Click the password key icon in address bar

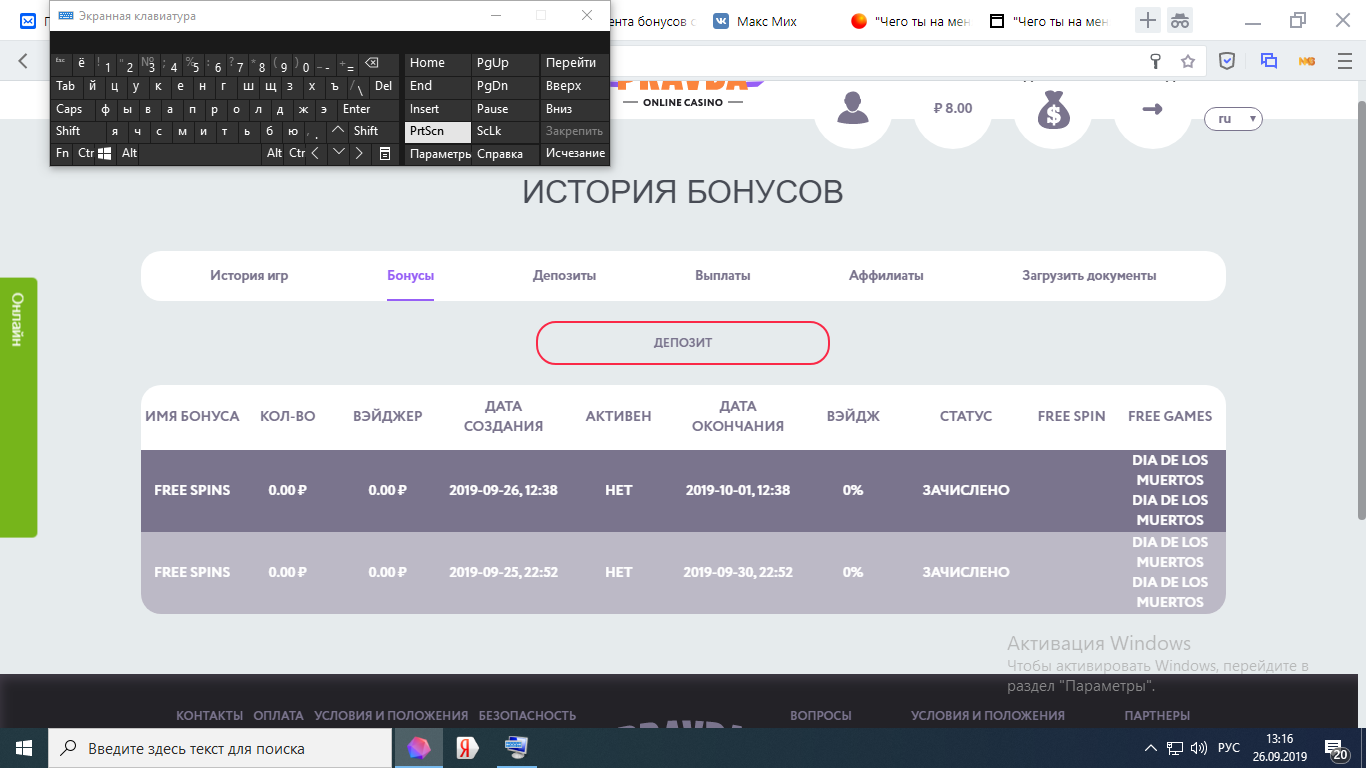1156,60
